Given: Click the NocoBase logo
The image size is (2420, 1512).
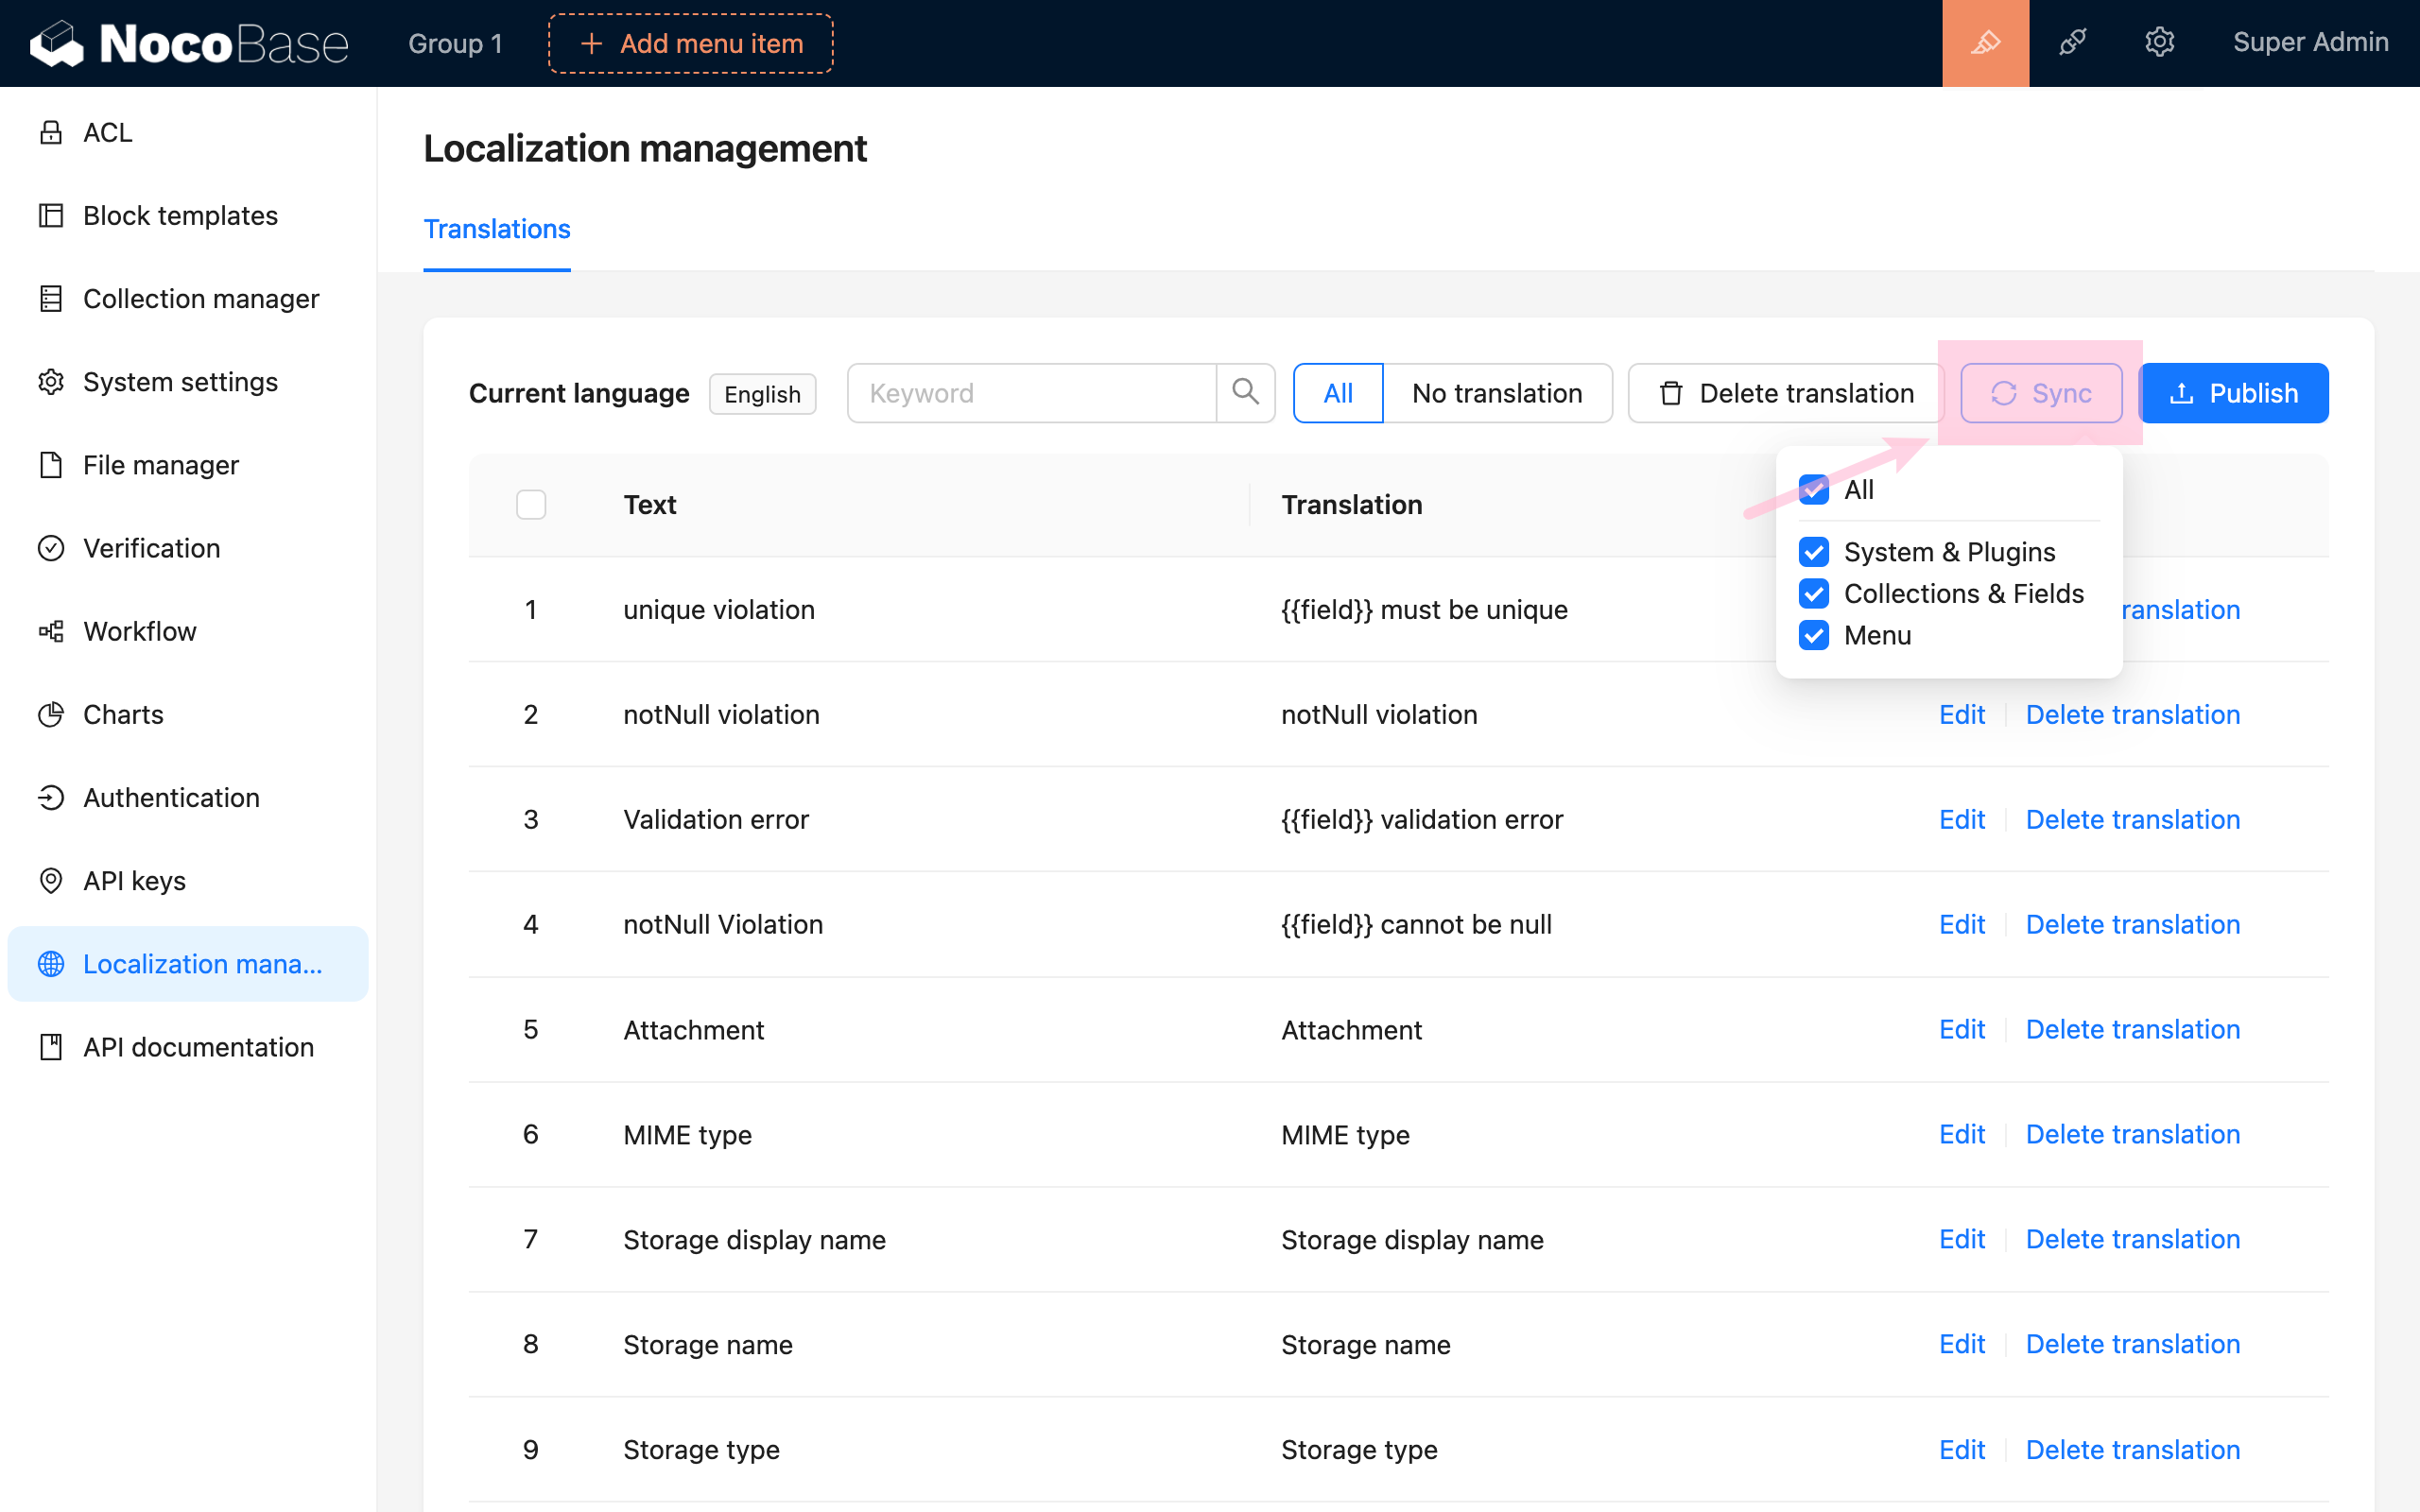Looking at the screenshot, I should tap(190, 43).
